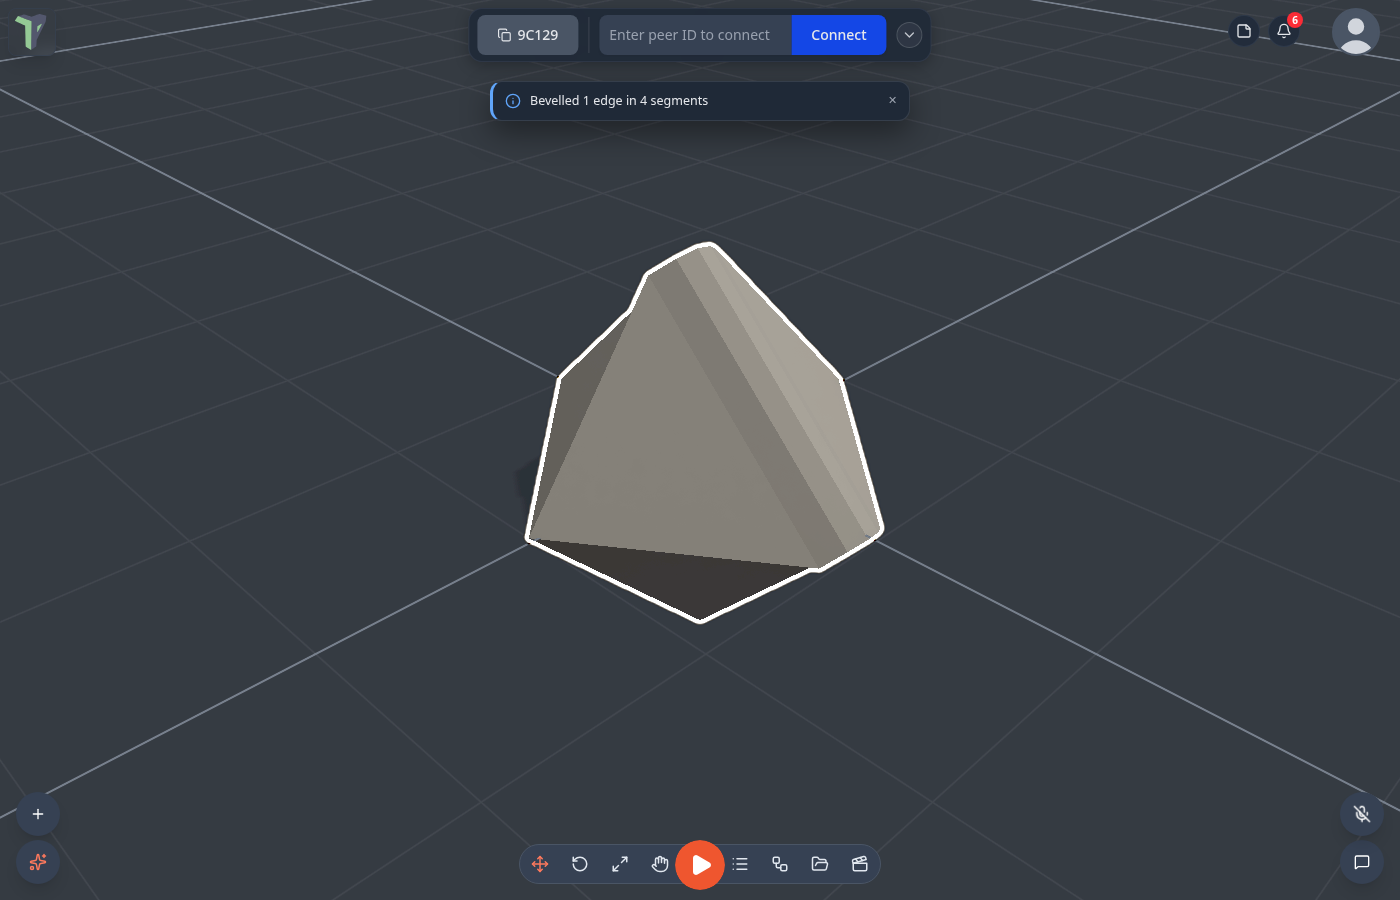Open the chat panel
Viewport: 1400px width, 900px height.
(1362, 862)
